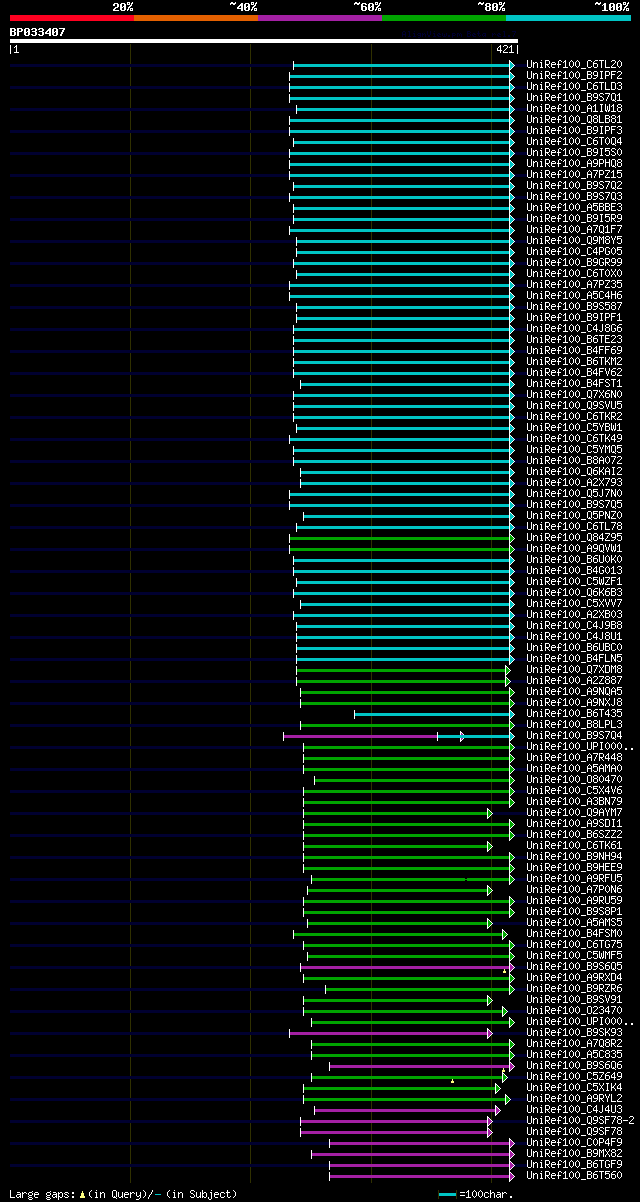Select hit label UniRef100_B9S6Q5

(574, 966)
